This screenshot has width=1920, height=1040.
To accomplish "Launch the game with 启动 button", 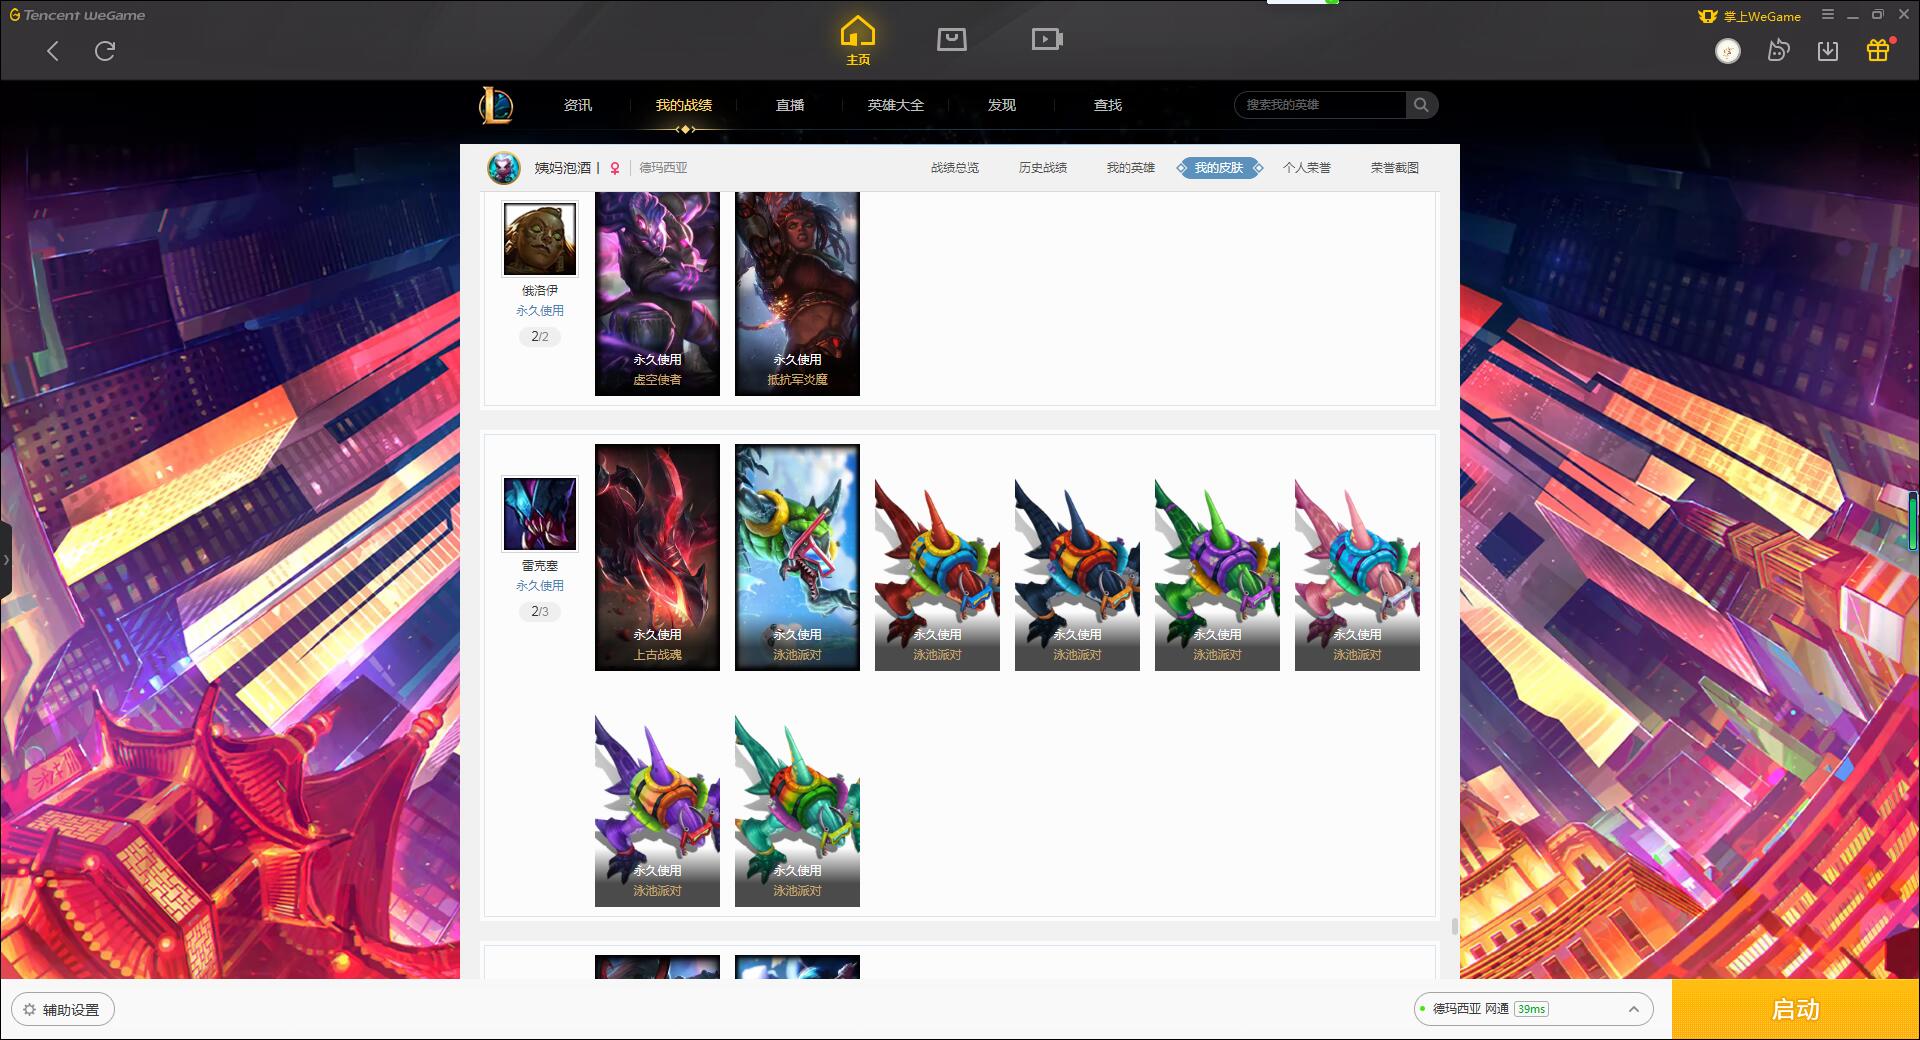I will 1795,1009.
